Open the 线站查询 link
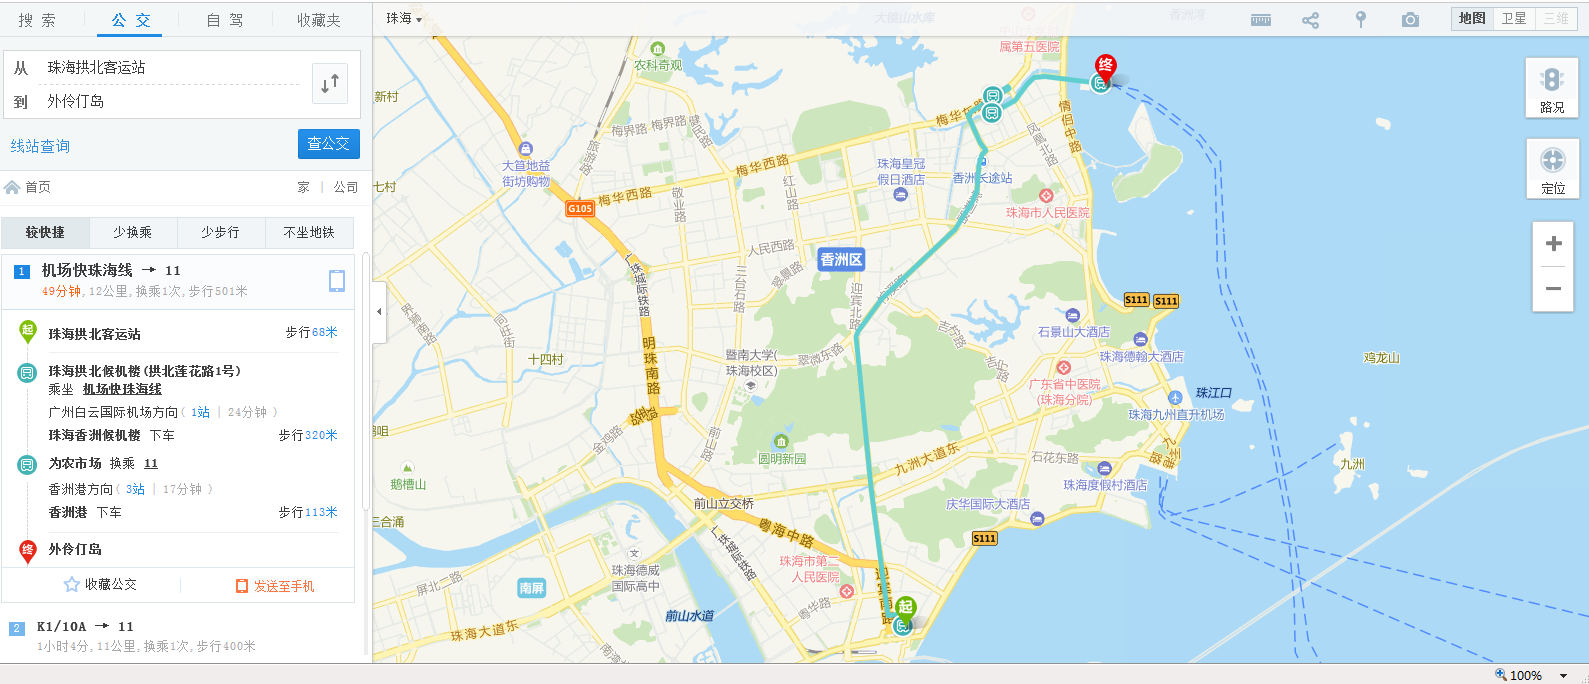The width and height of the screenshot is (1589, 684). (40, 146)
